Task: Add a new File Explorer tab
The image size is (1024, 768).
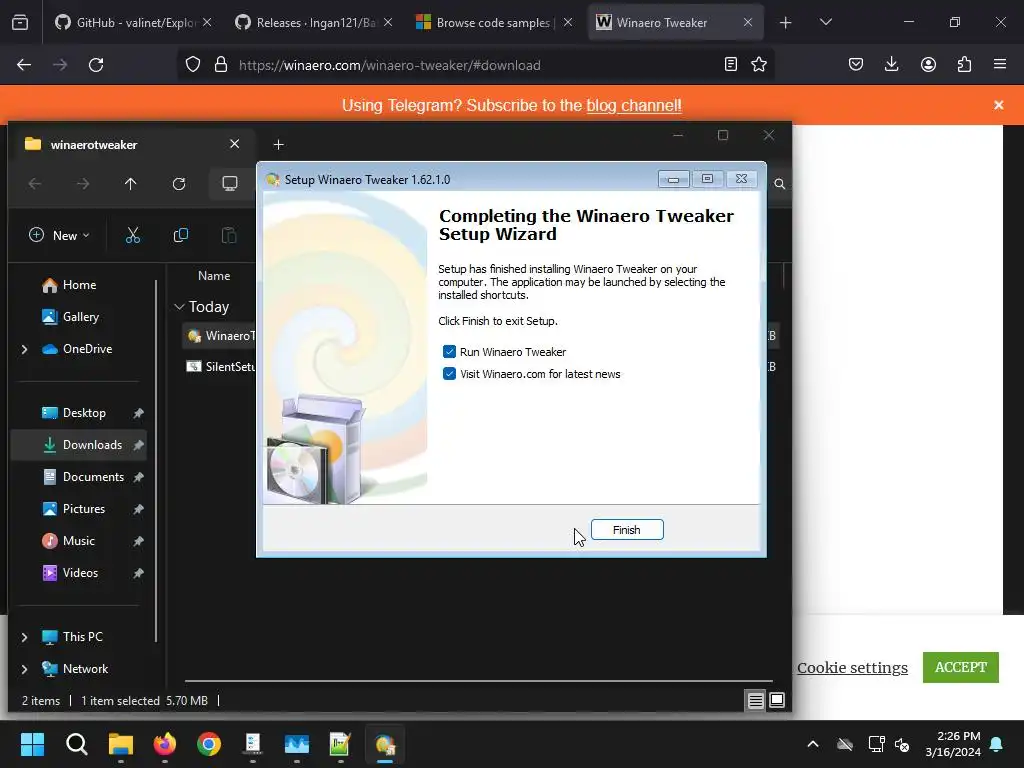Action: click(x=278, y=144)
